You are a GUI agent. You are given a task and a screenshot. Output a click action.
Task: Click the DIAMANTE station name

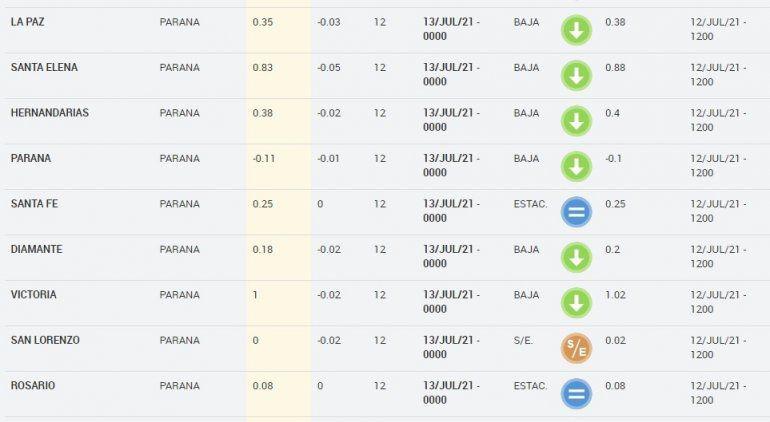(36, 249)
